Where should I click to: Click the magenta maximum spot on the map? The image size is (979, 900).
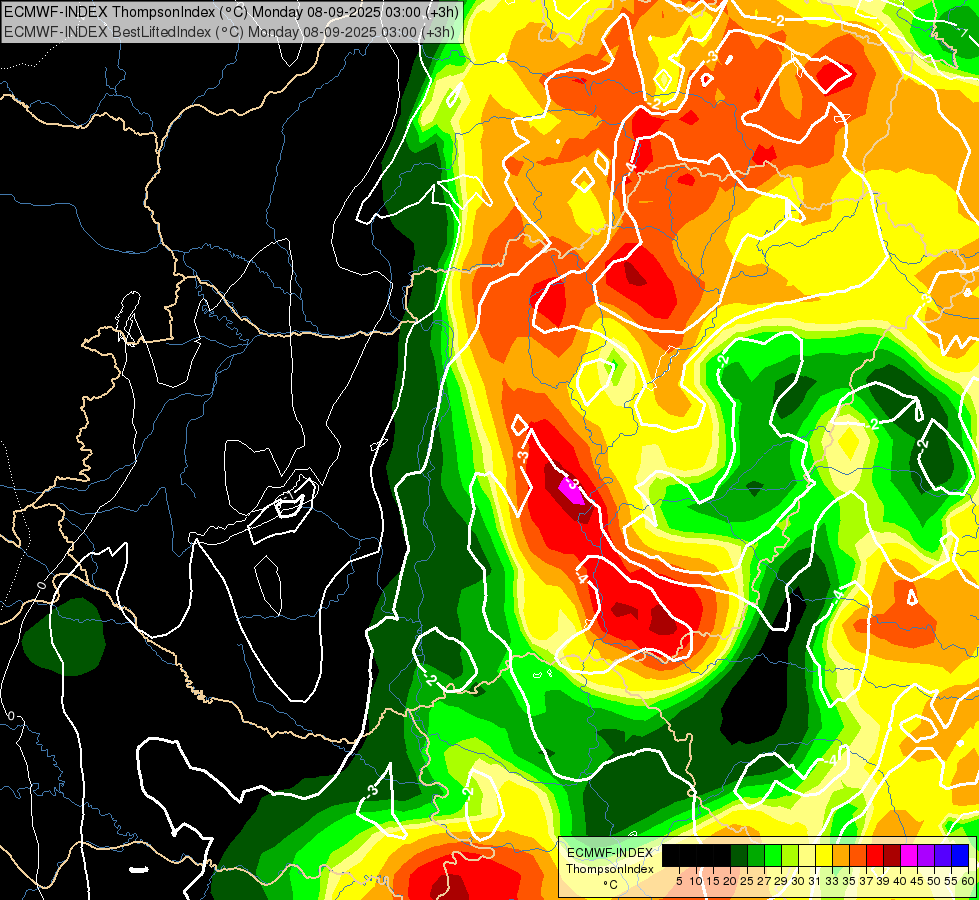pos(571,491)
